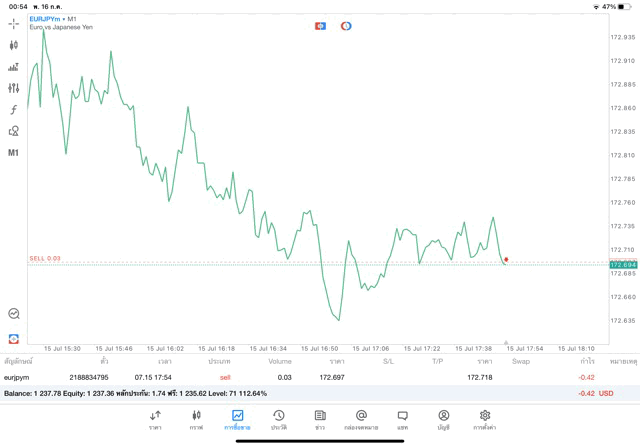
Task: Open the Chat (แชท) tab
Action: click(x=402, y=419)
